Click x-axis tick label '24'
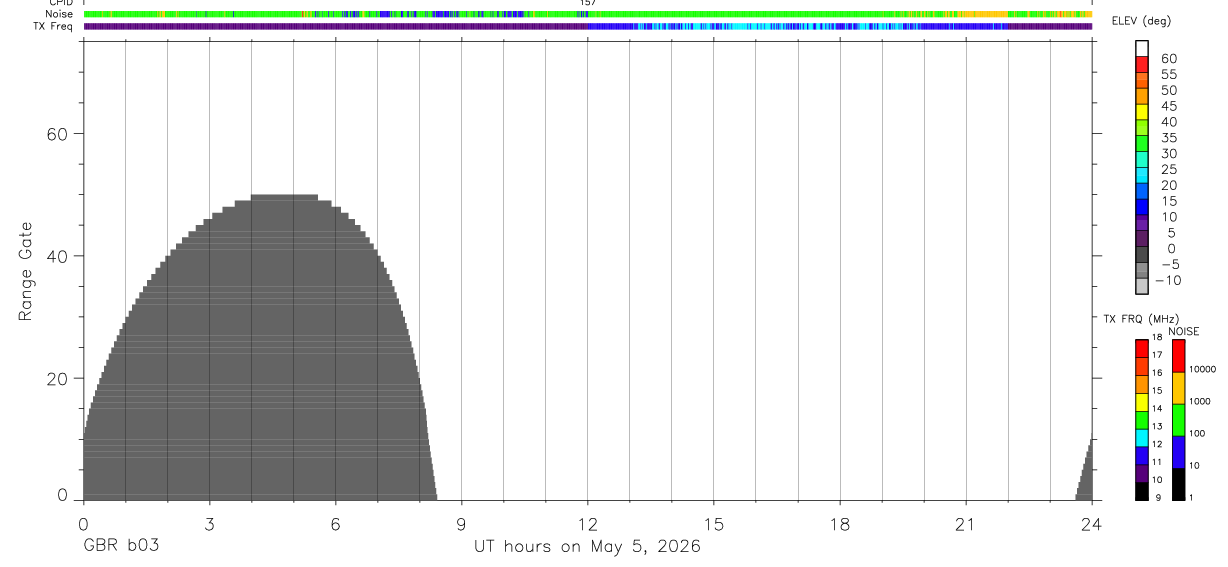The image size is (1228, 567). click(1092, 524)
